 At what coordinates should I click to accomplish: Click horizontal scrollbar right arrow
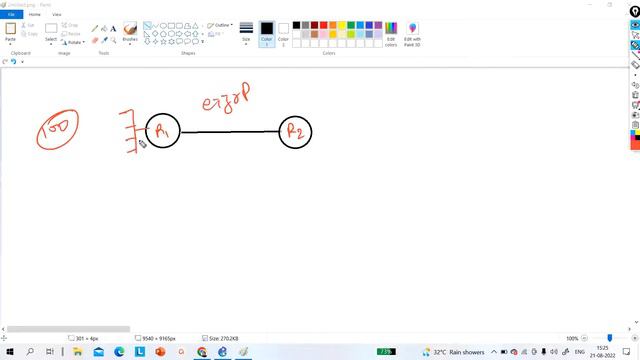pyautogui.click(x=629, y=329)
